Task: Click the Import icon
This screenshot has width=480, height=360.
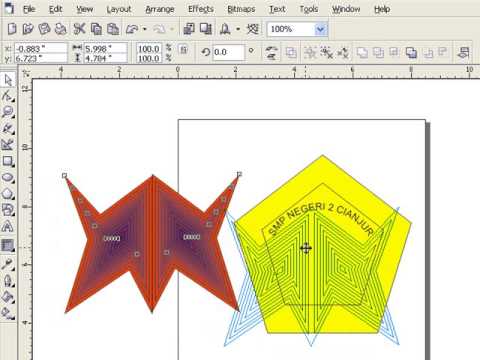Action: (x=189, y=29)
